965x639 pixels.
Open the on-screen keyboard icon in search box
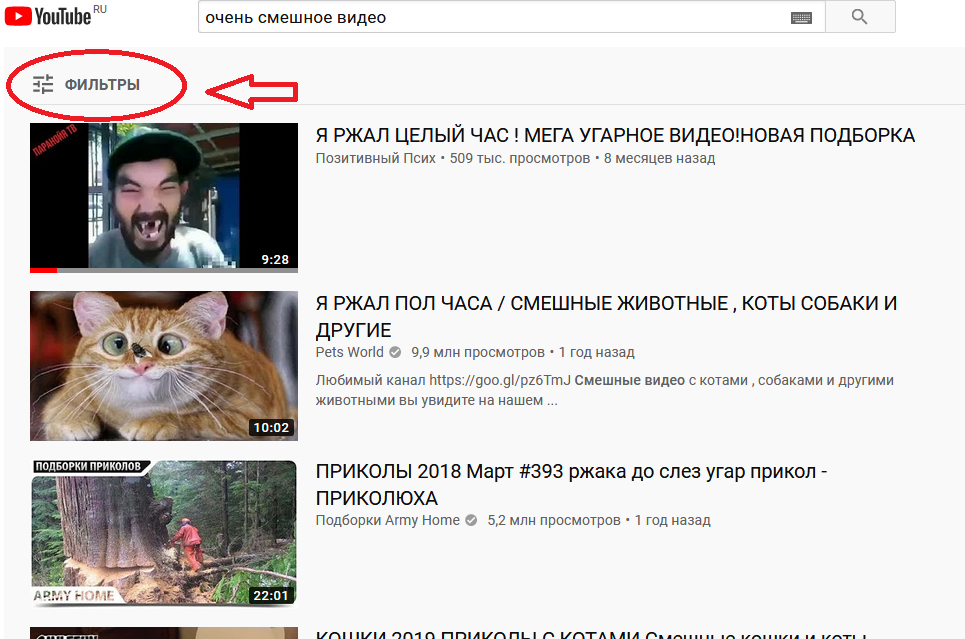point(801,18)
